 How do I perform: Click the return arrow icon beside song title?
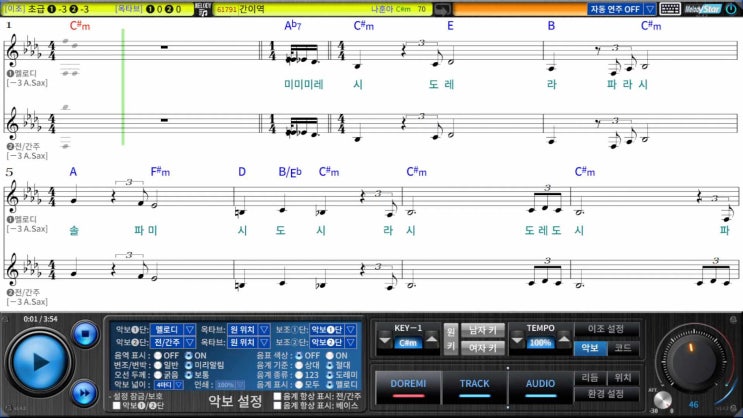442,9
